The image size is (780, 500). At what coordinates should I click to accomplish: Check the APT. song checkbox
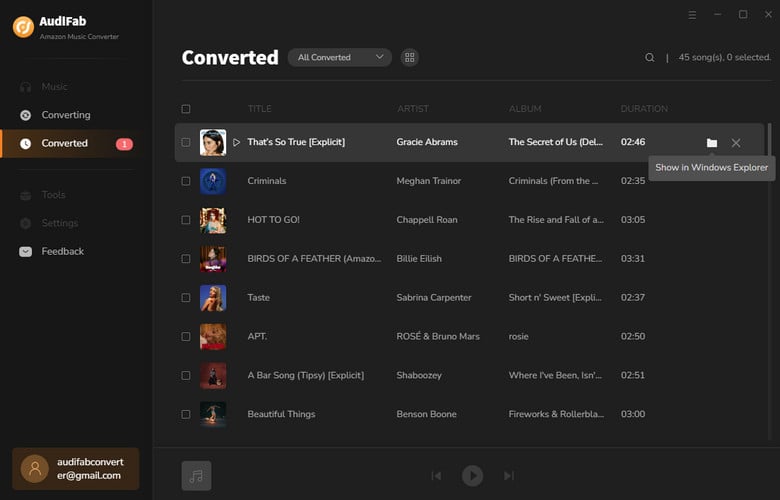tap(186, 336)
